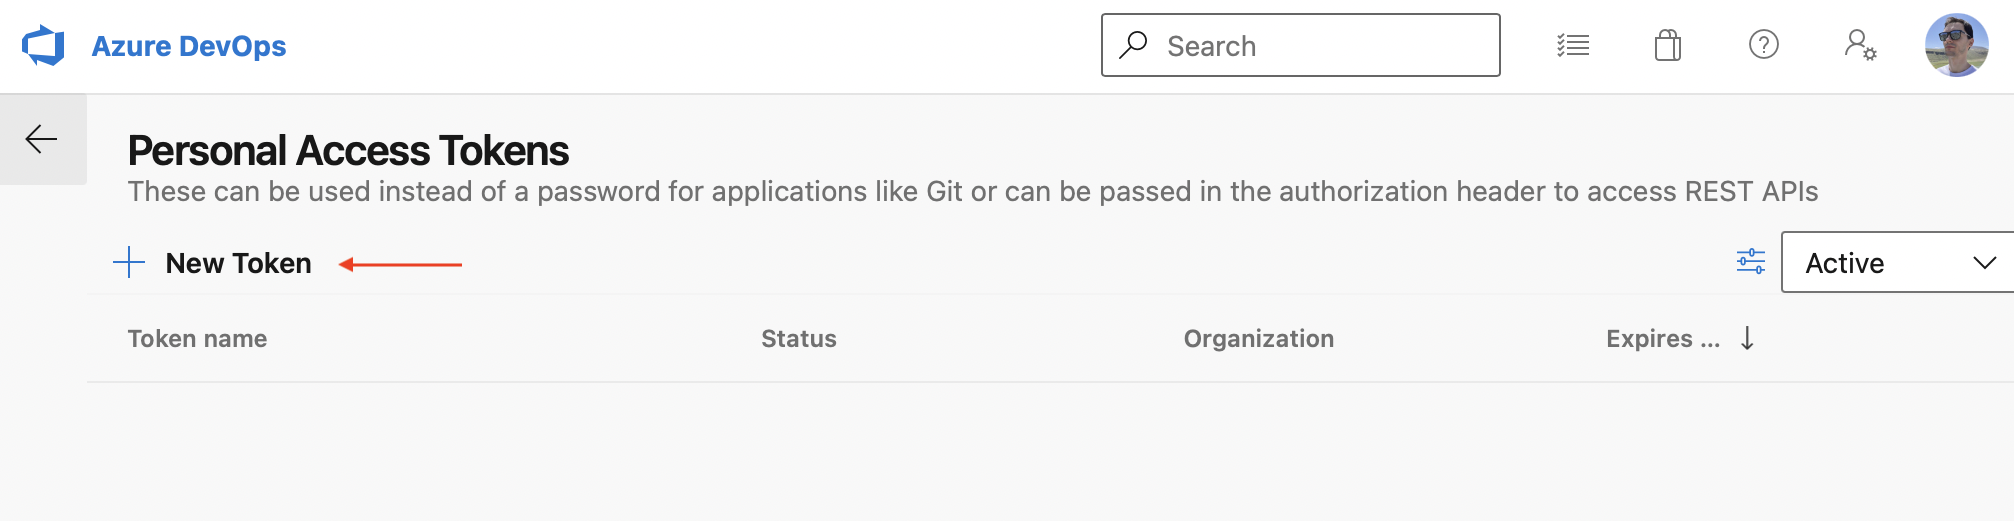Open the Active status dropdown
The width and height of the screenshot is (2014, 521).
coord(1880,263)
